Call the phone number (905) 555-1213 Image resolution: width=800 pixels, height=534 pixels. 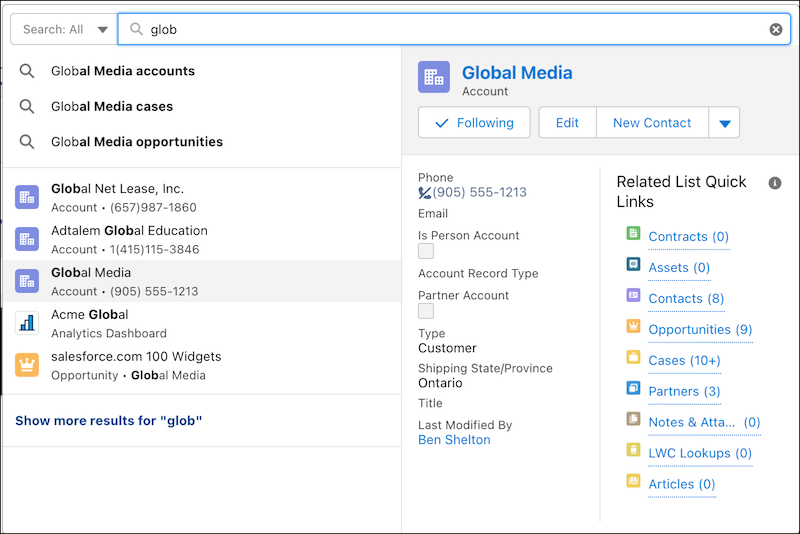click(480, 192)
